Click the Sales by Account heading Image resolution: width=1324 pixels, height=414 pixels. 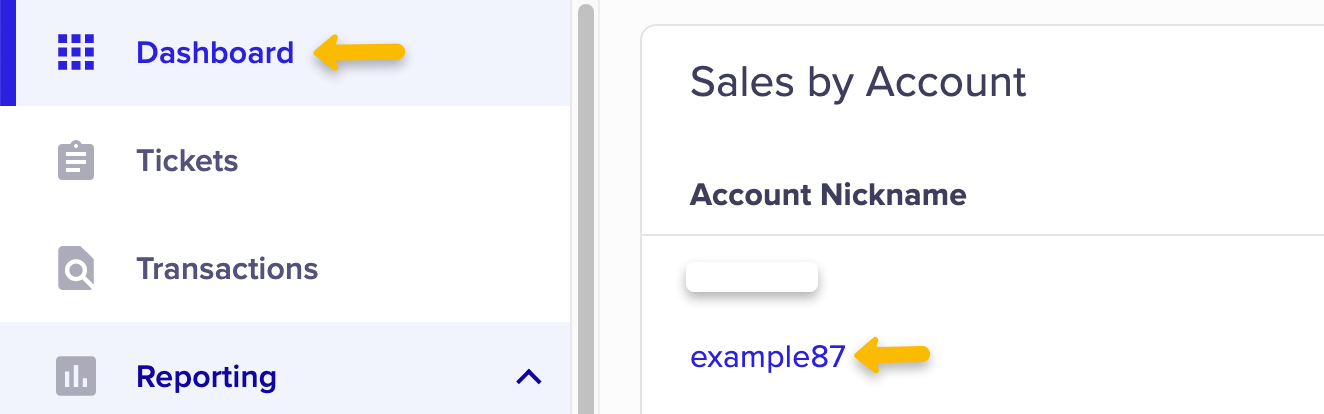tap(858, 82)
